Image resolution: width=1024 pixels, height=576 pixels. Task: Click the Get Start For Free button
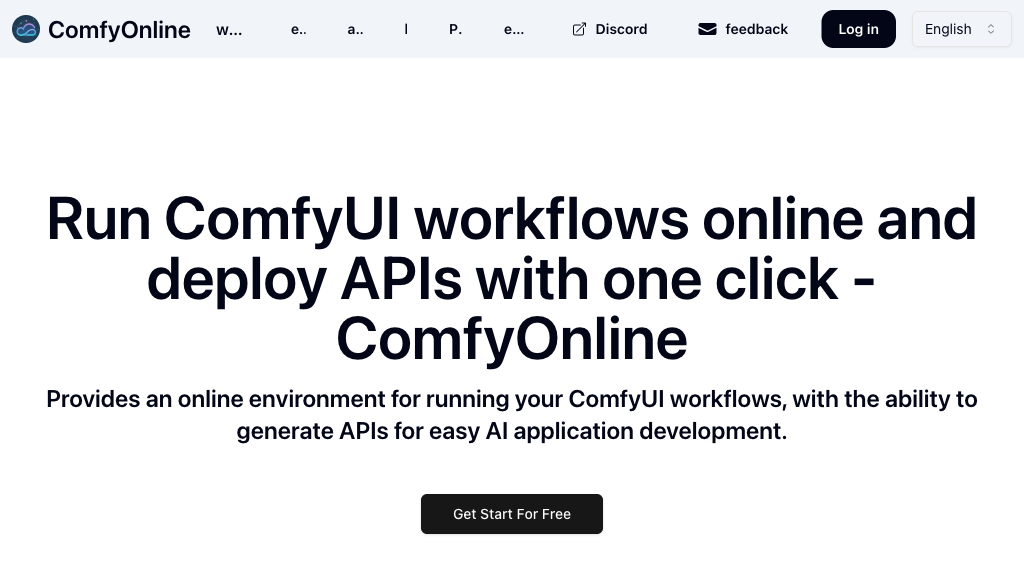(512, 514)
